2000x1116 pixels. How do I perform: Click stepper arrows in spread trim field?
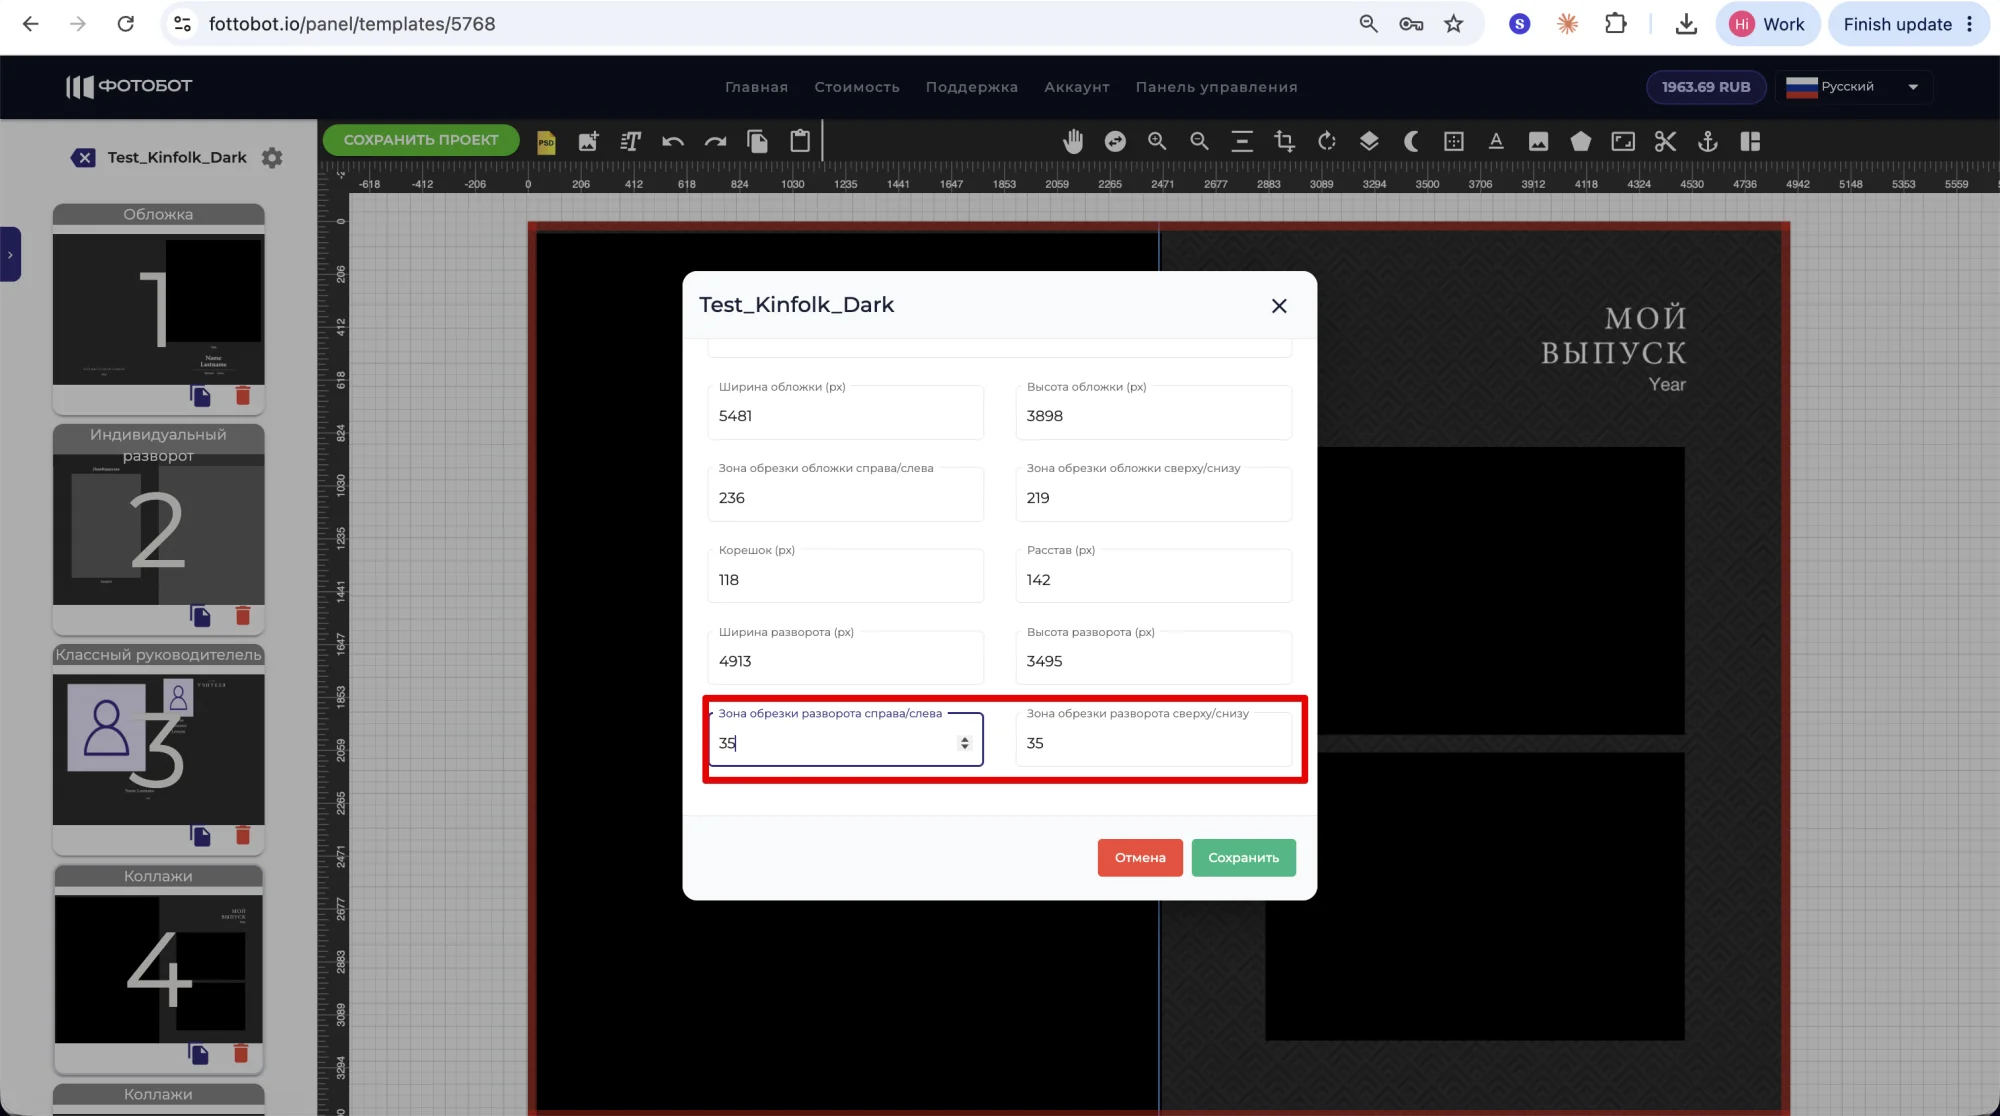click(x=964, y=743)
